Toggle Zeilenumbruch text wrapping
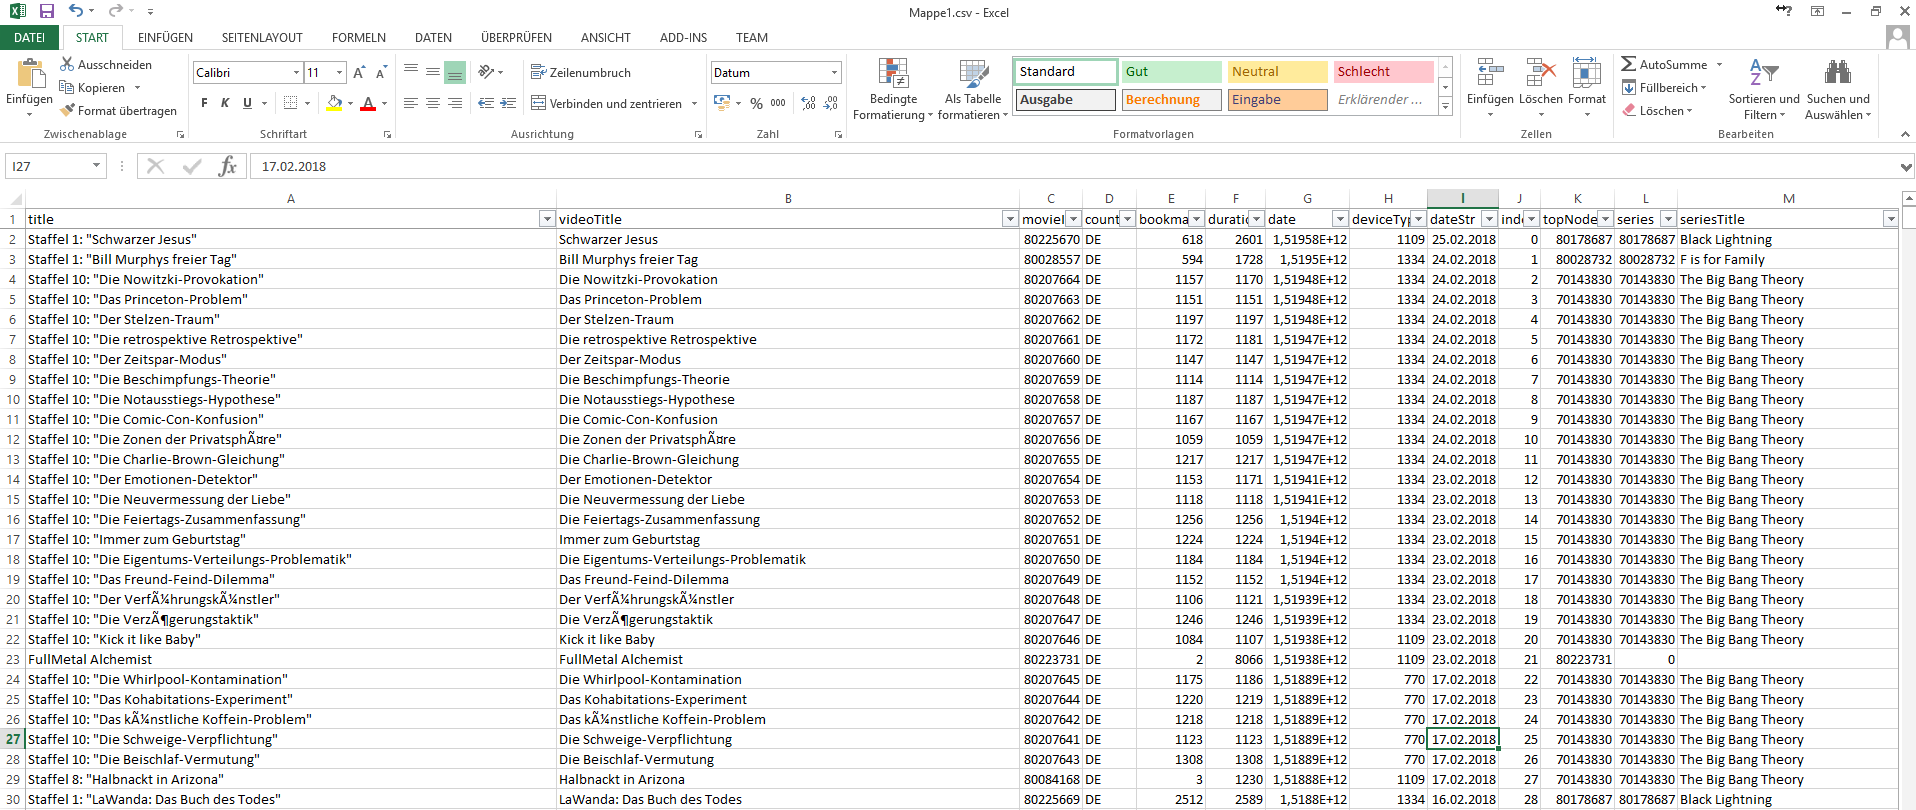 coord(581,72)
